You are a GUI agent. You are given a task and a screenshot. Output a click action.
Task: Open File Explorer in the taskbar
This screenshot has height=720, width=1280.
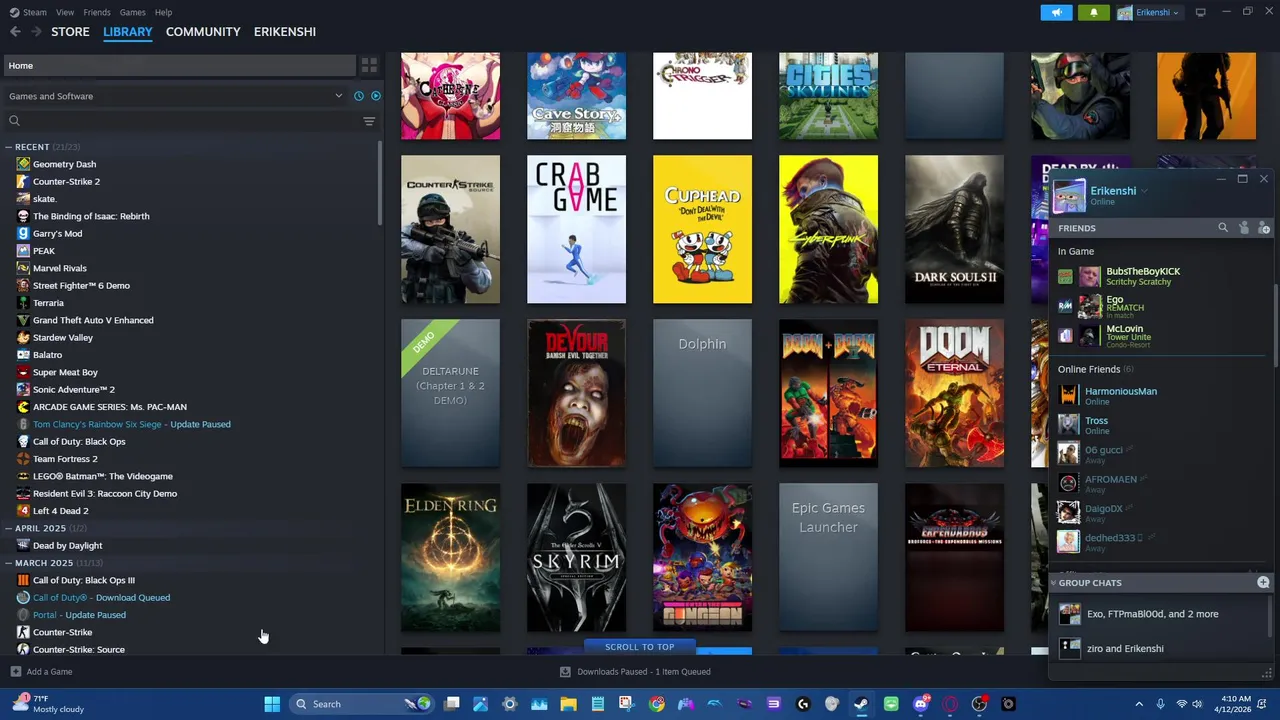(x=568, y=704)
